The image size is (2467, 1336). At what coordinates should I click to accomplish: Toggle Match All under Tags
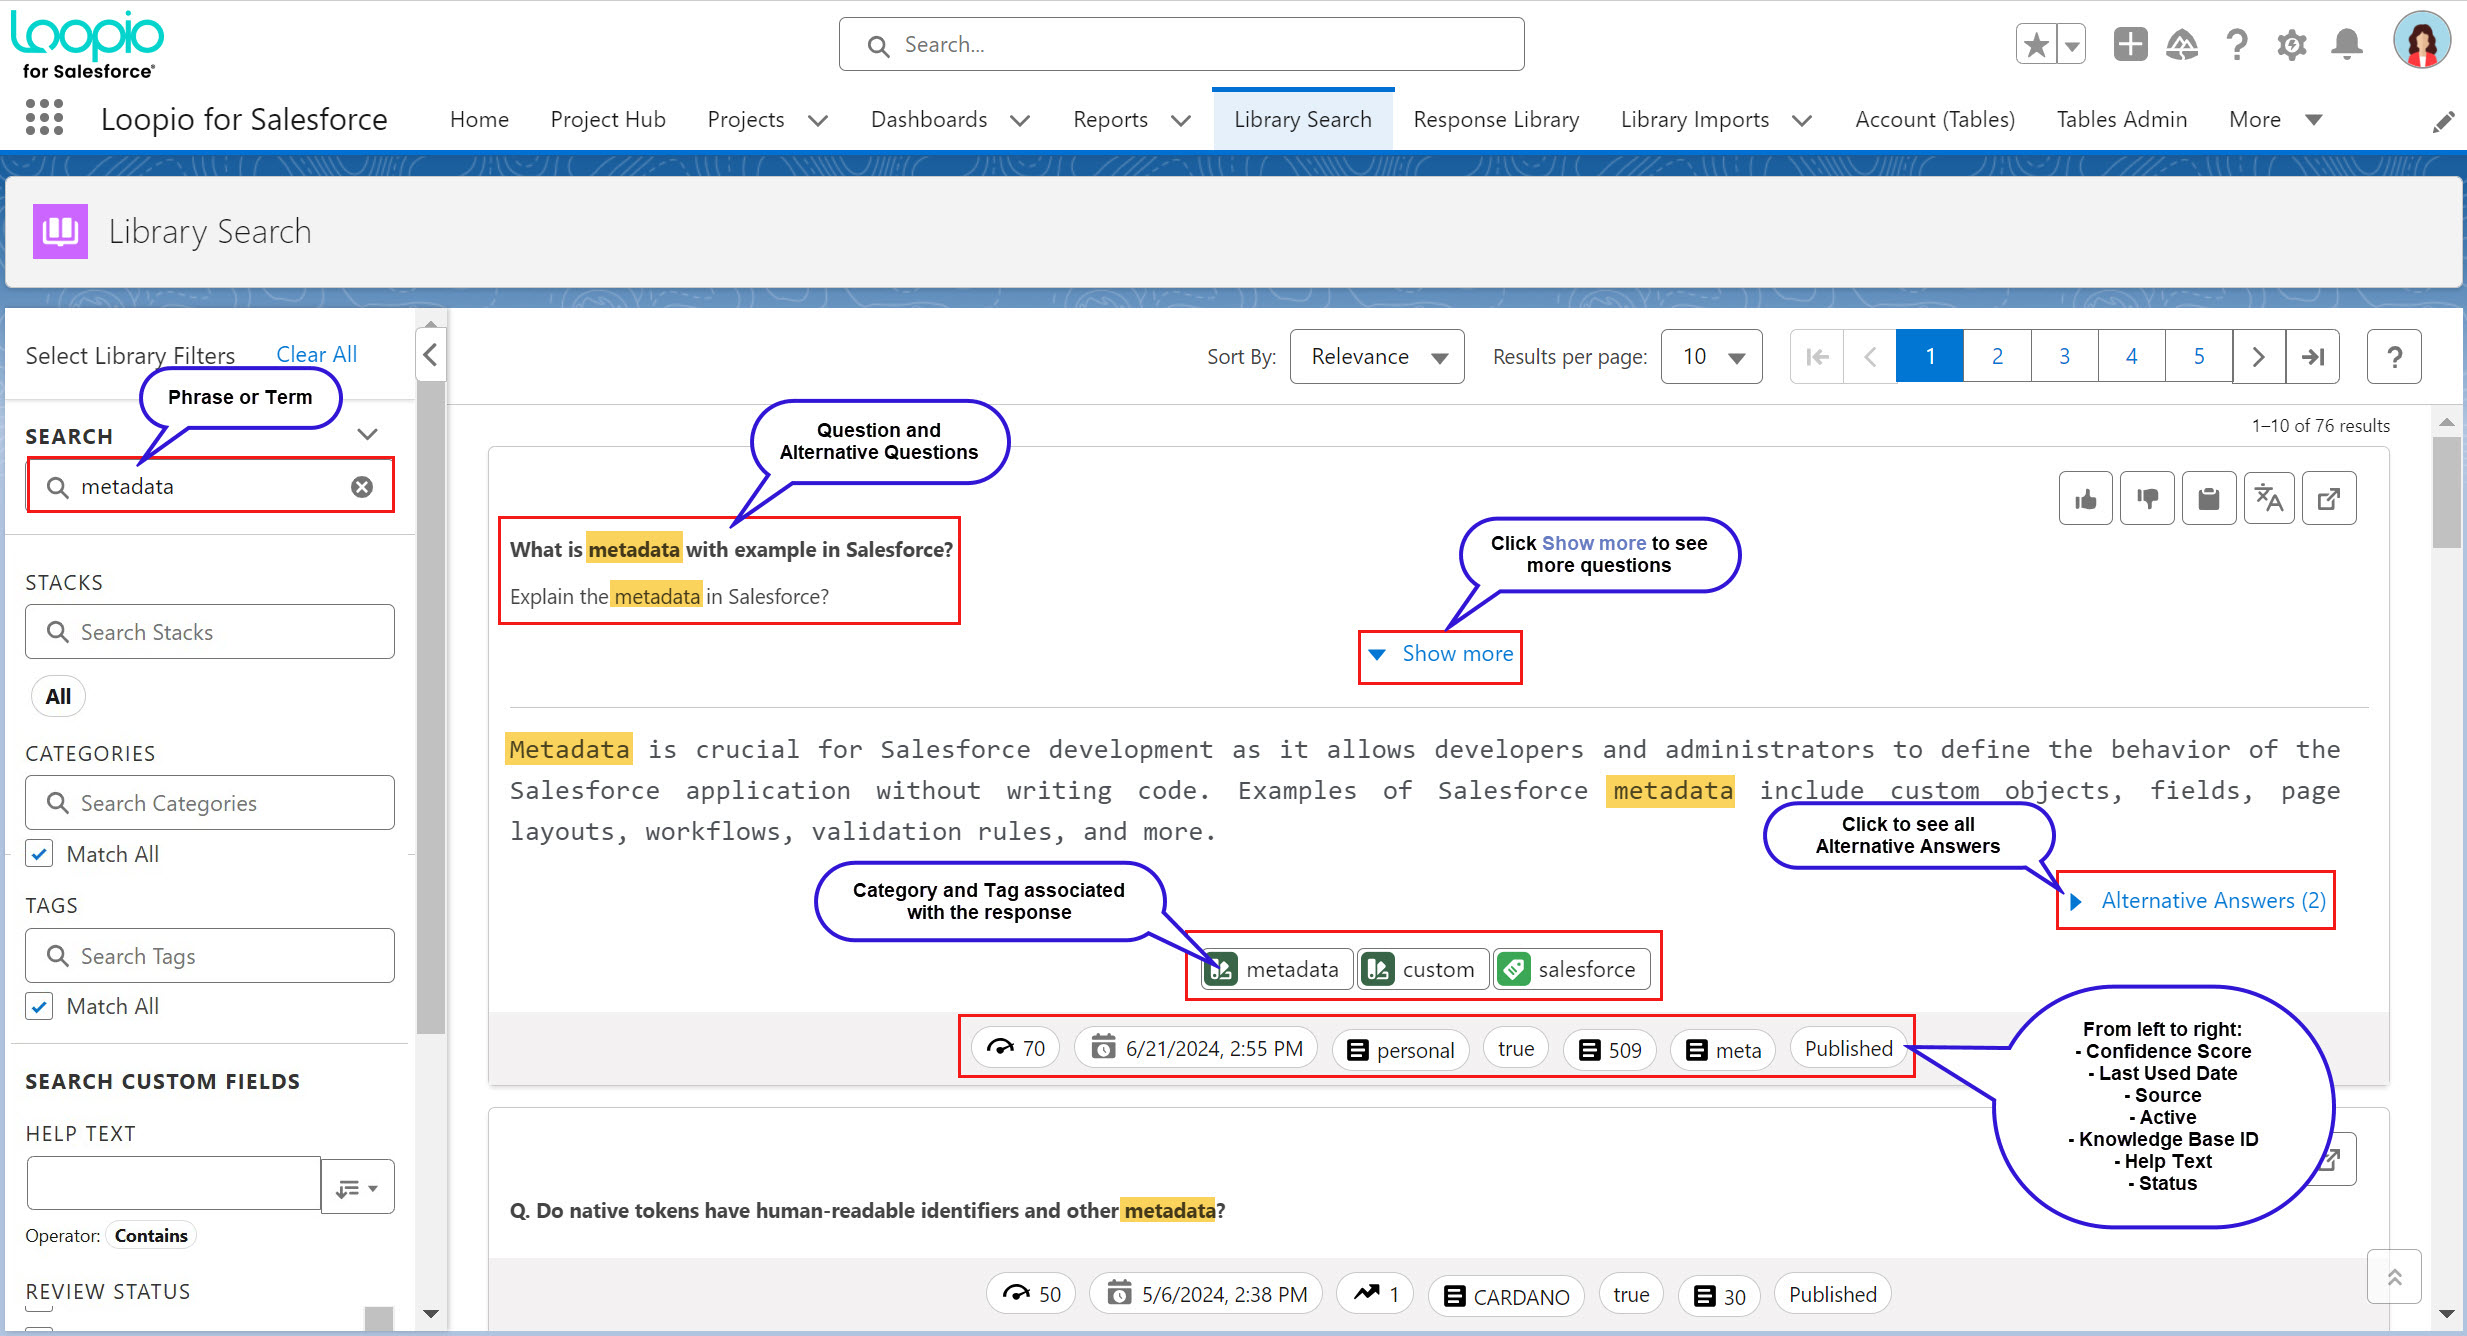(x=39, y=1006)
